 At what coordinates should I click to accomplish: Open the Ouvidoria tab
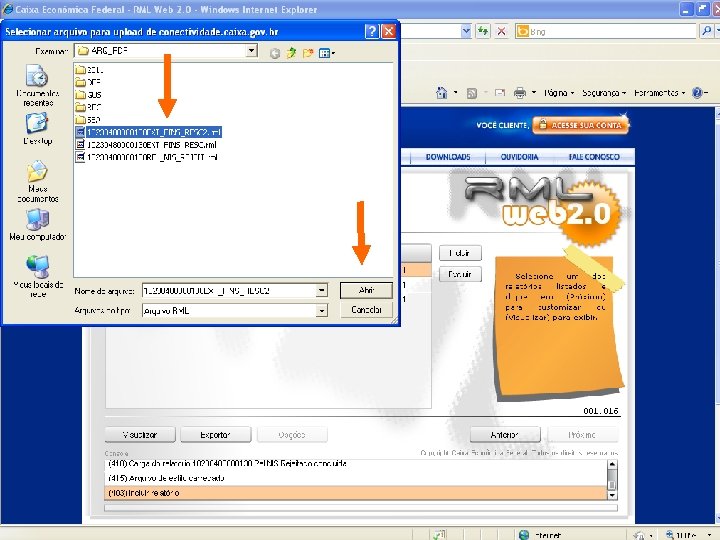pyautogui.click(x=519, y=157)
